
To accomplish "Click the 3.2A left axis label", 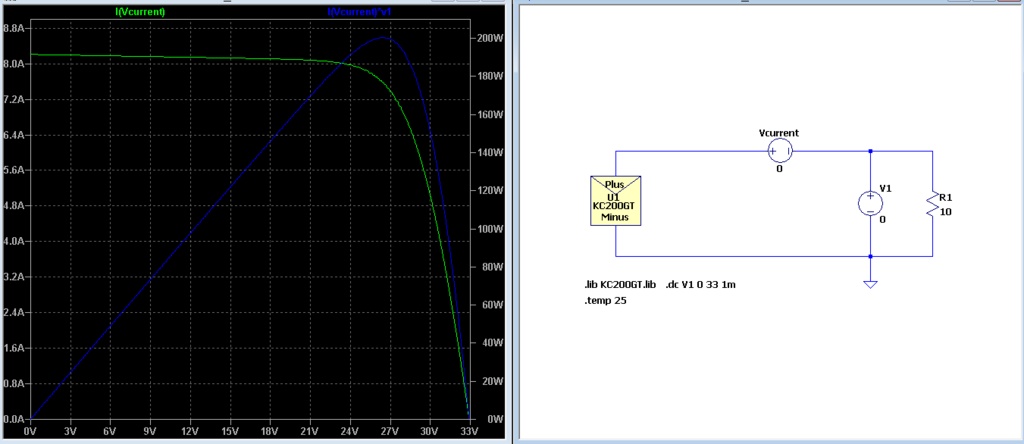I will pos(14,277).
